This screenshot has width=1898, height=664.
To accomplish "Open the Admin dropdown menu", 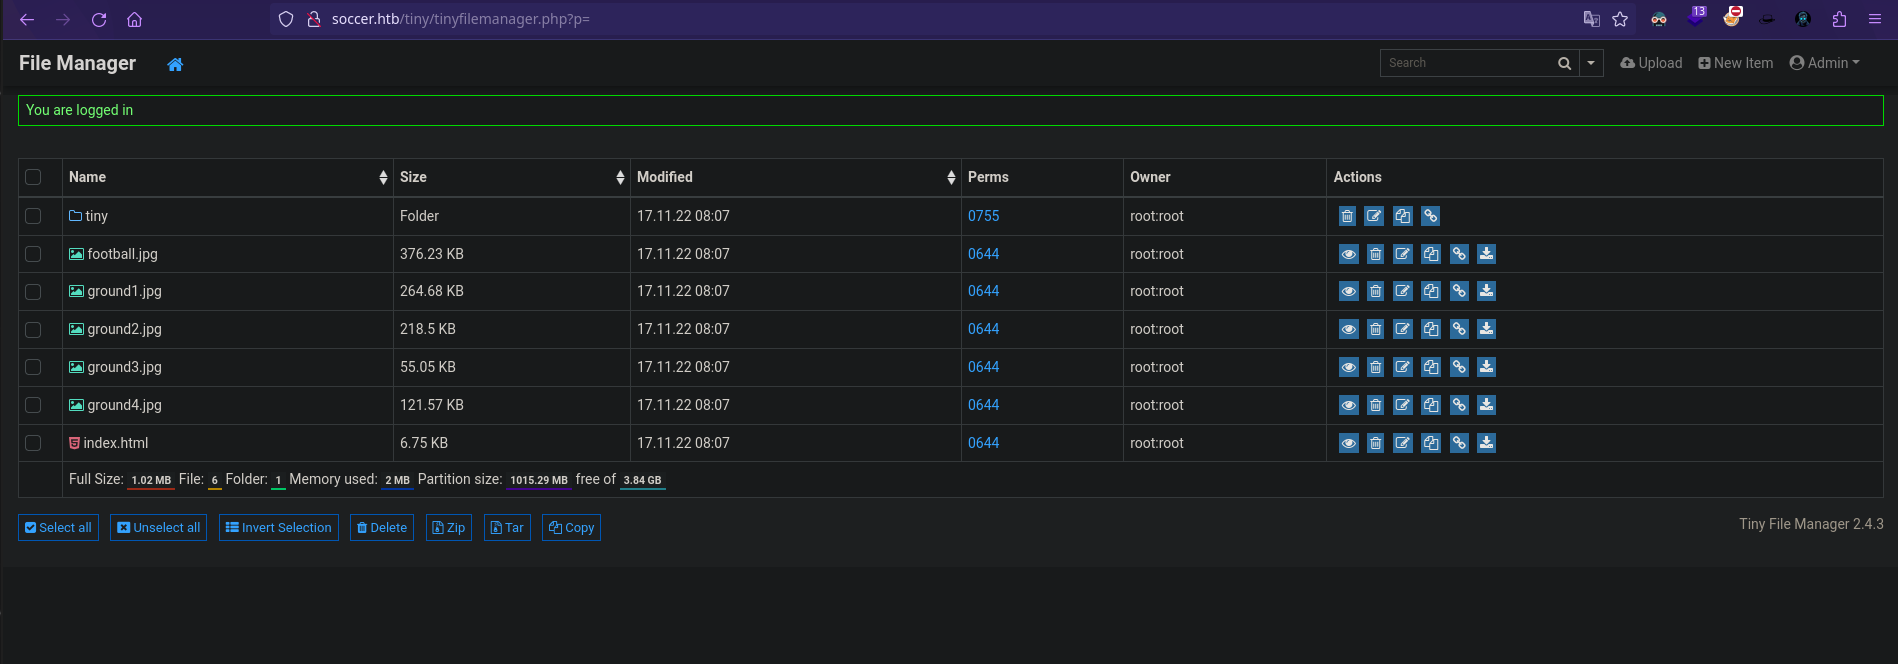I will coord(1825,63).
